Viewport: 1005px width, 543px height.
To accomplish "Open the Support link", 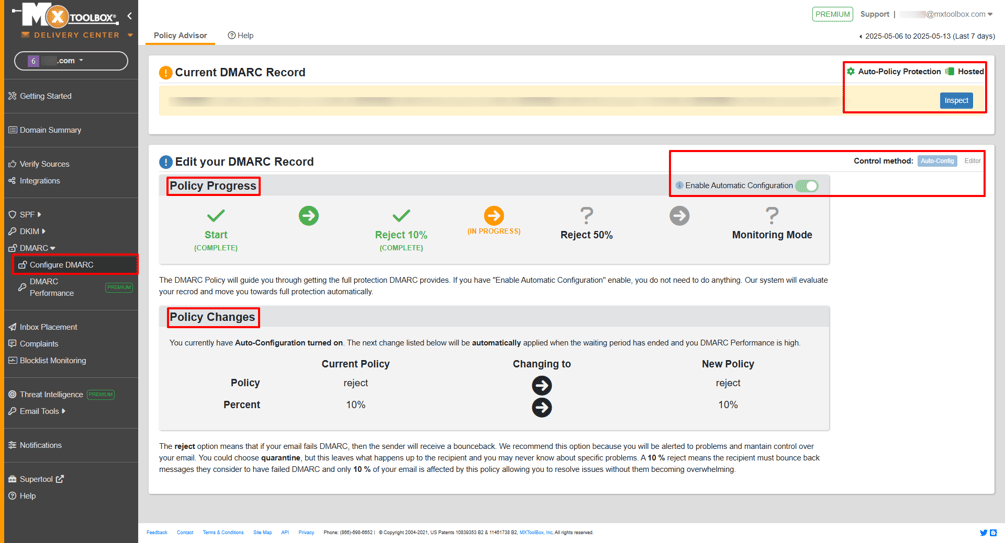I will point(874,14).
